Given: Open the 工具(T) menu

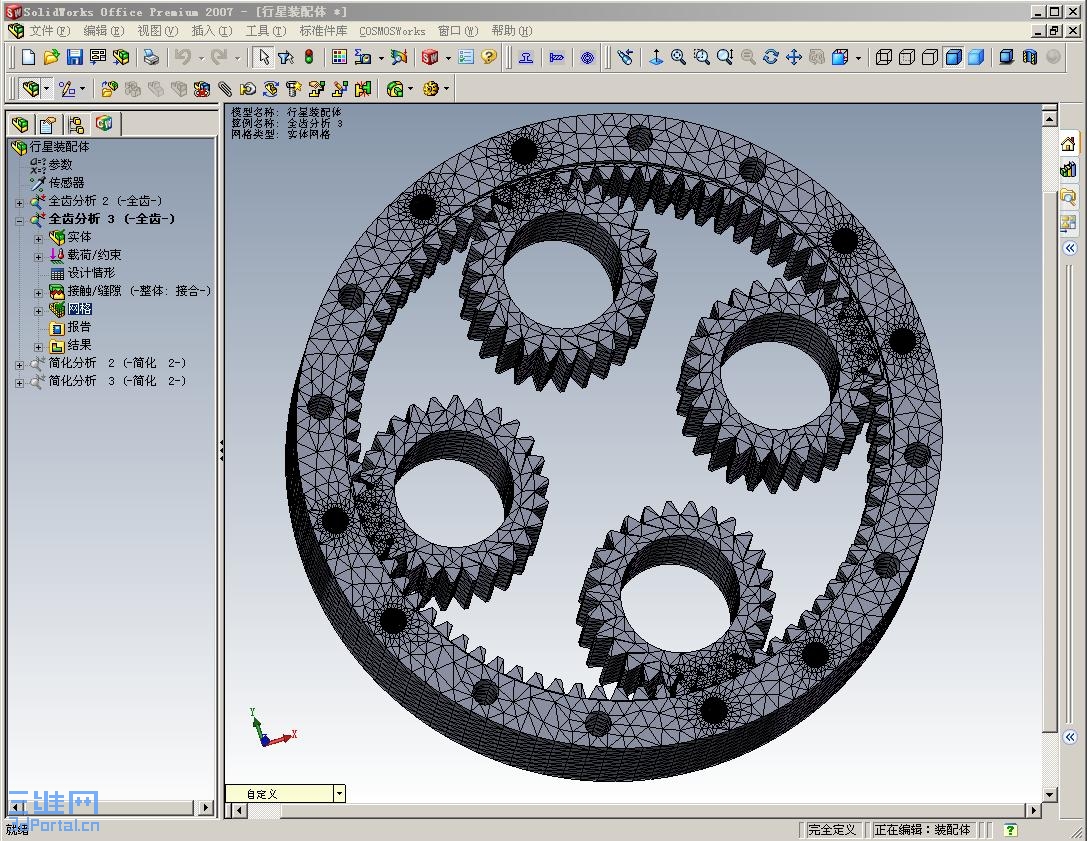Looking at the screenshot, I should coord(266,31).
